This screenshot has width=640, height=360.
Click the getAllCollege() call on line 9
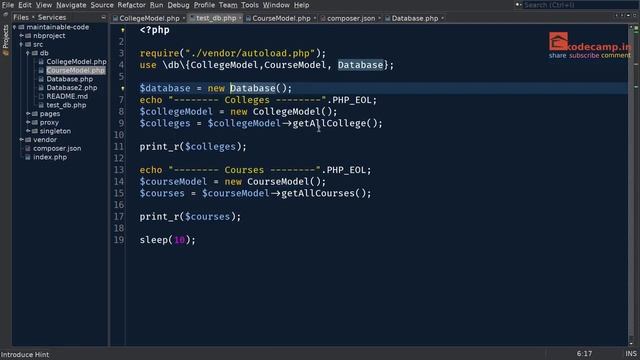click(337, 123)
